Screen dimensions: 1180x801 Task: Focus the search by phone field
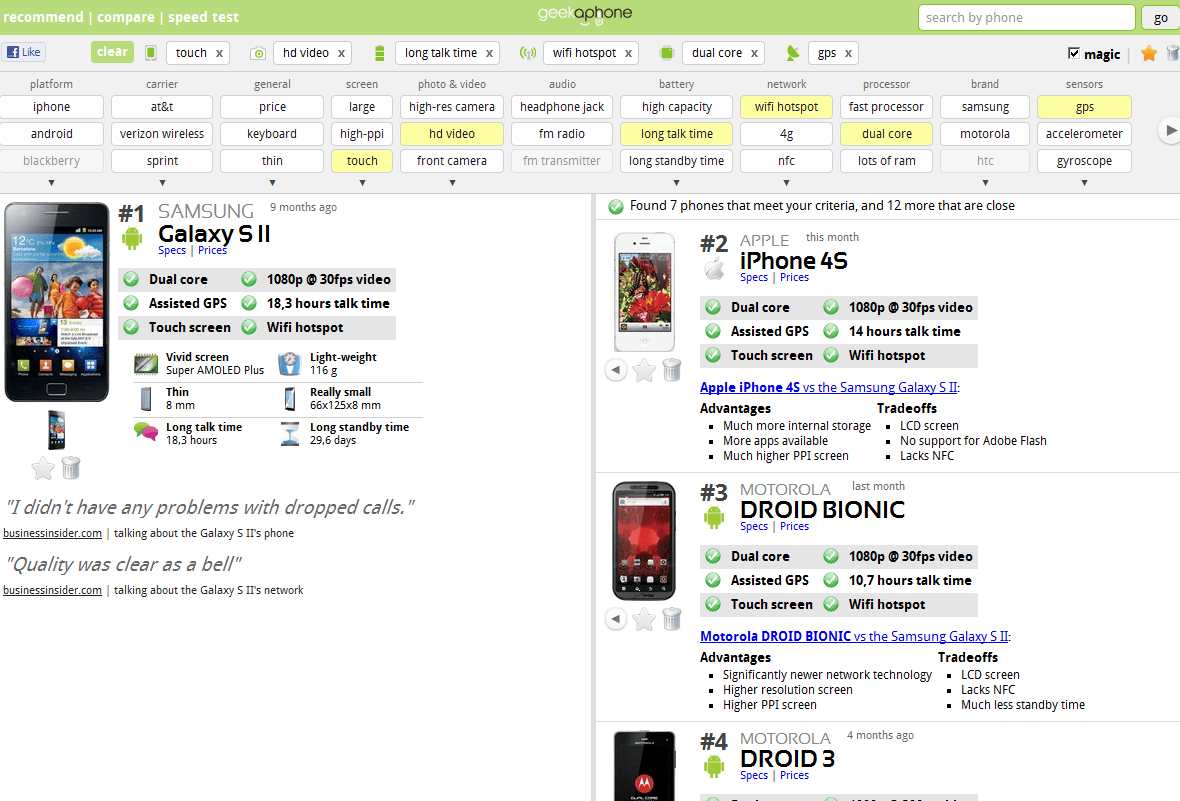pyautogui.click(x=1026, y=17)
